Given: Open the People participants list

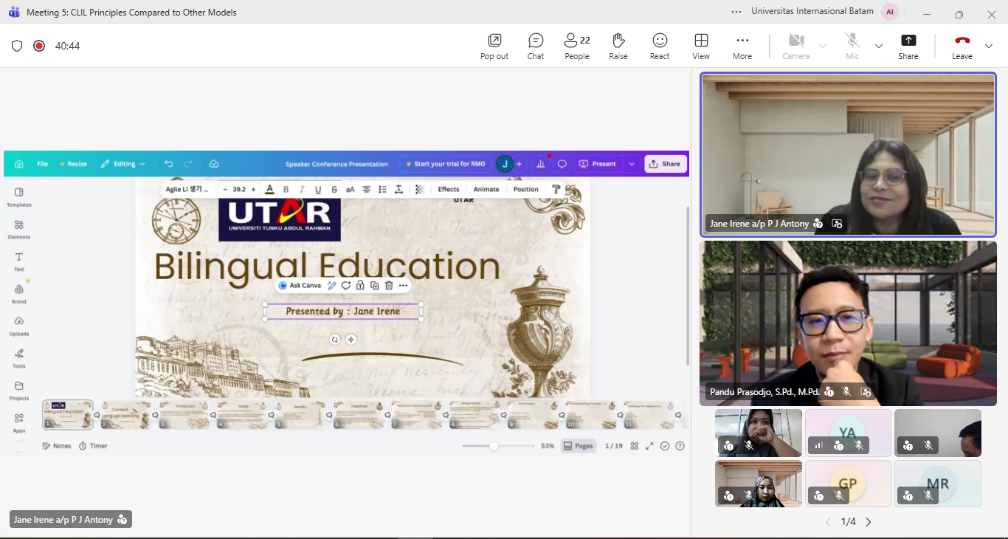Looking at the screenshot, I should 577,46.
